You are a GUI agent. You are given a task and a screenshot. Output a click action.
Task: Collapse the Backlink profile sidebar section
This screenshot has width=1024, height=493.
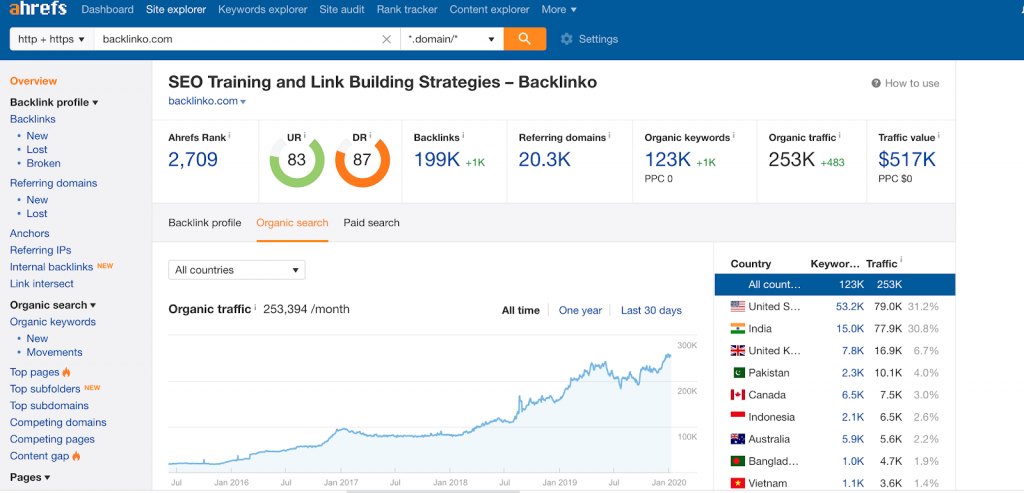[x=54, y=103]
